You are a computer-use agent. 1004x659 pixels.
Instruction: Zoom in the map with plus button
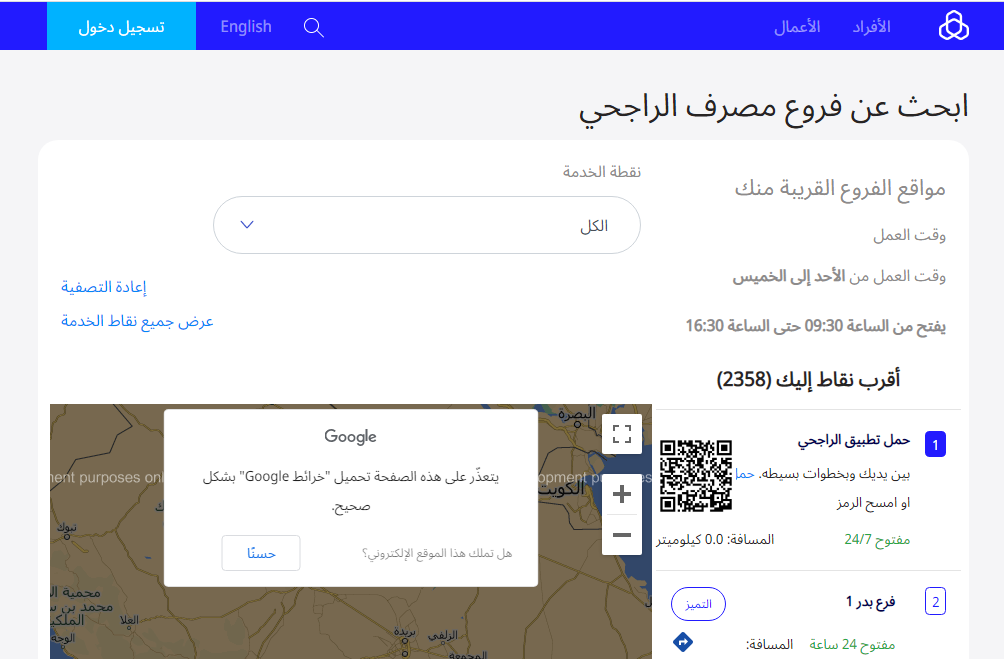click(x=622, y=494)
